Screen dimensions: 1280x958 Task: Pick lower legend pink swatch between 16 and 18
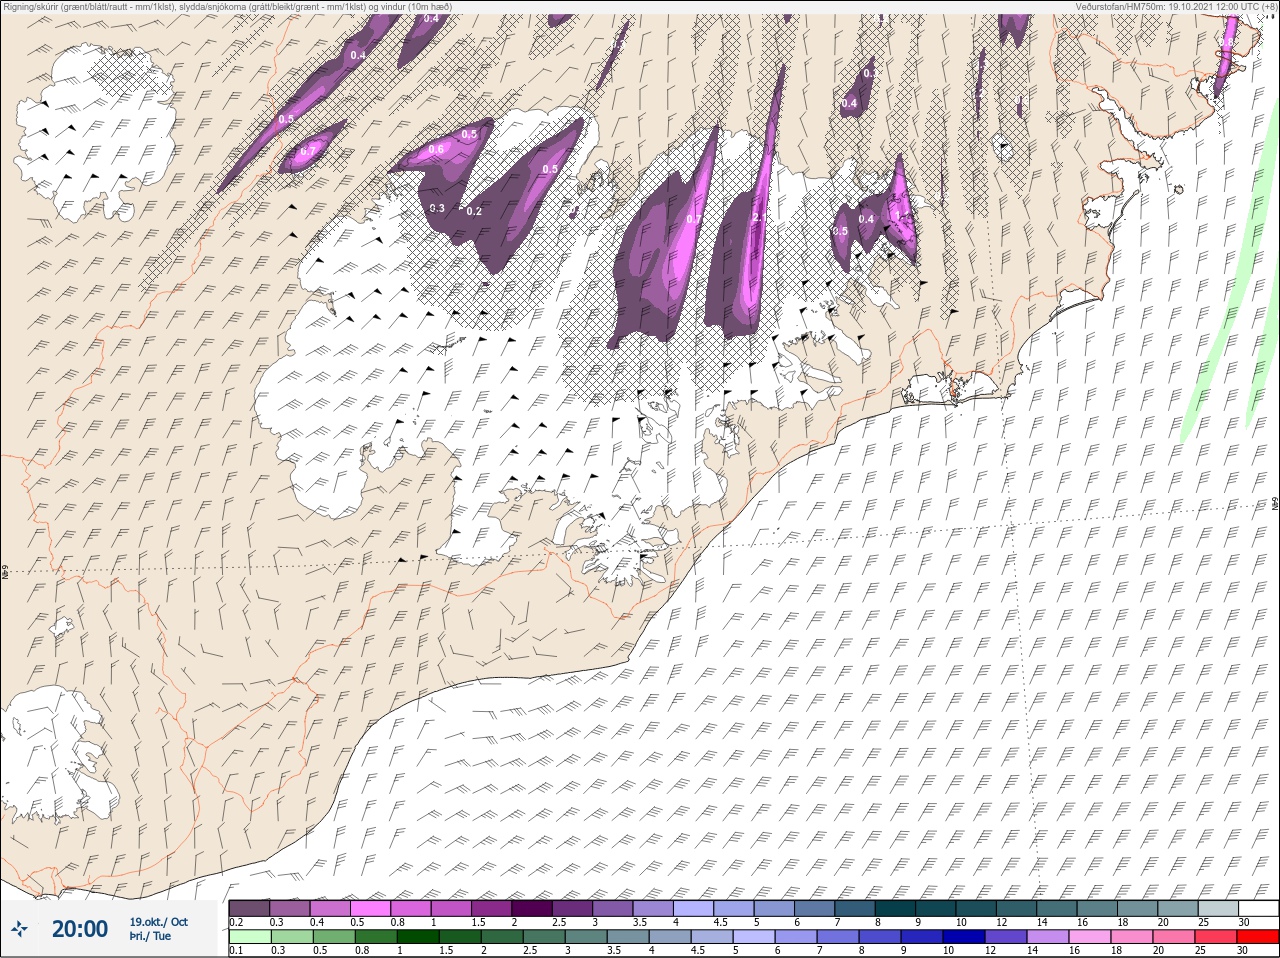pyautogui.click(x=1089, y=937)
